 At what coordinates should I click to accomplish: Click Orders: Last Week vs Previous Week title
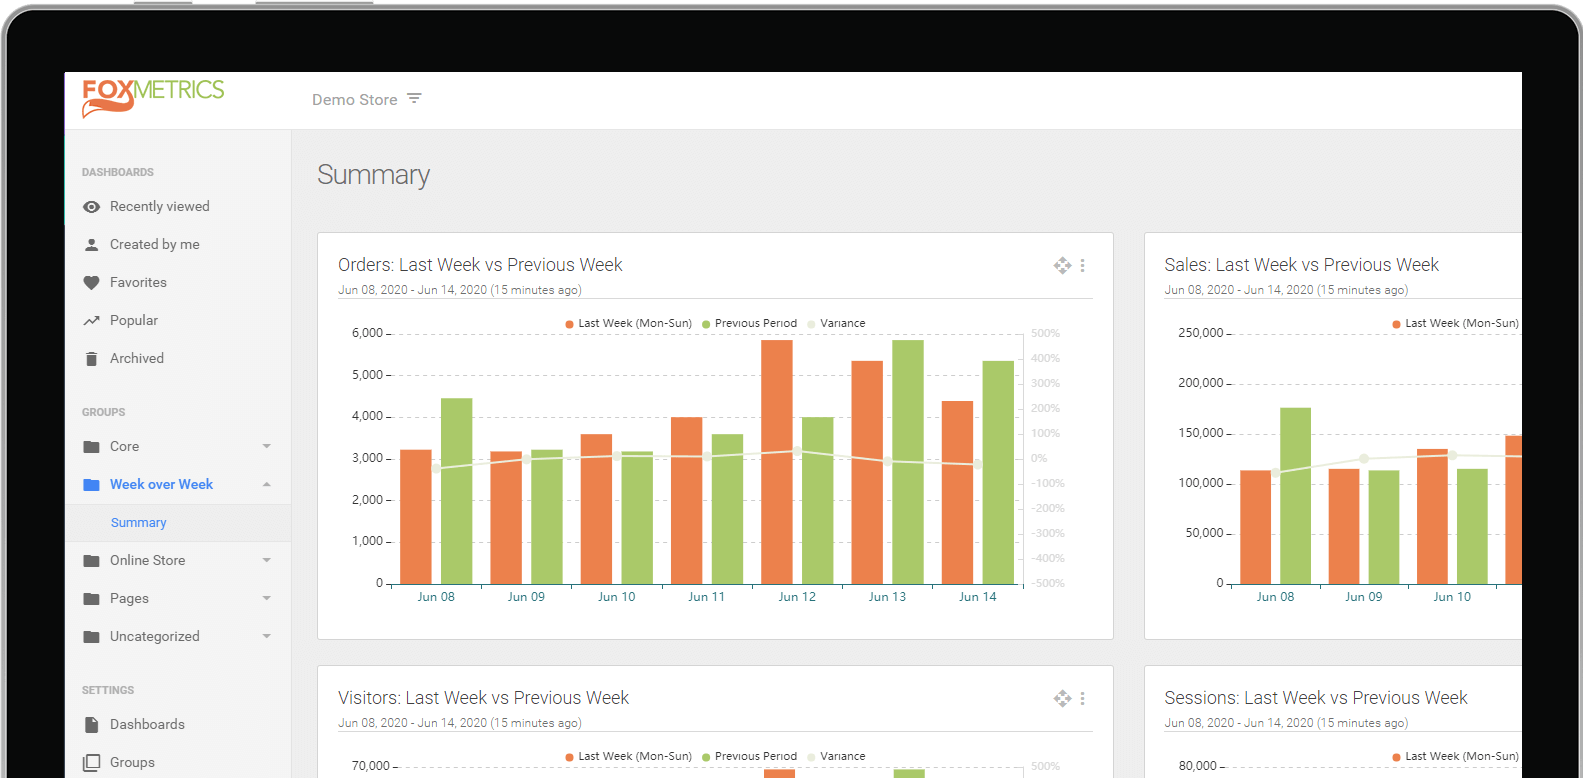pos(480,265)
